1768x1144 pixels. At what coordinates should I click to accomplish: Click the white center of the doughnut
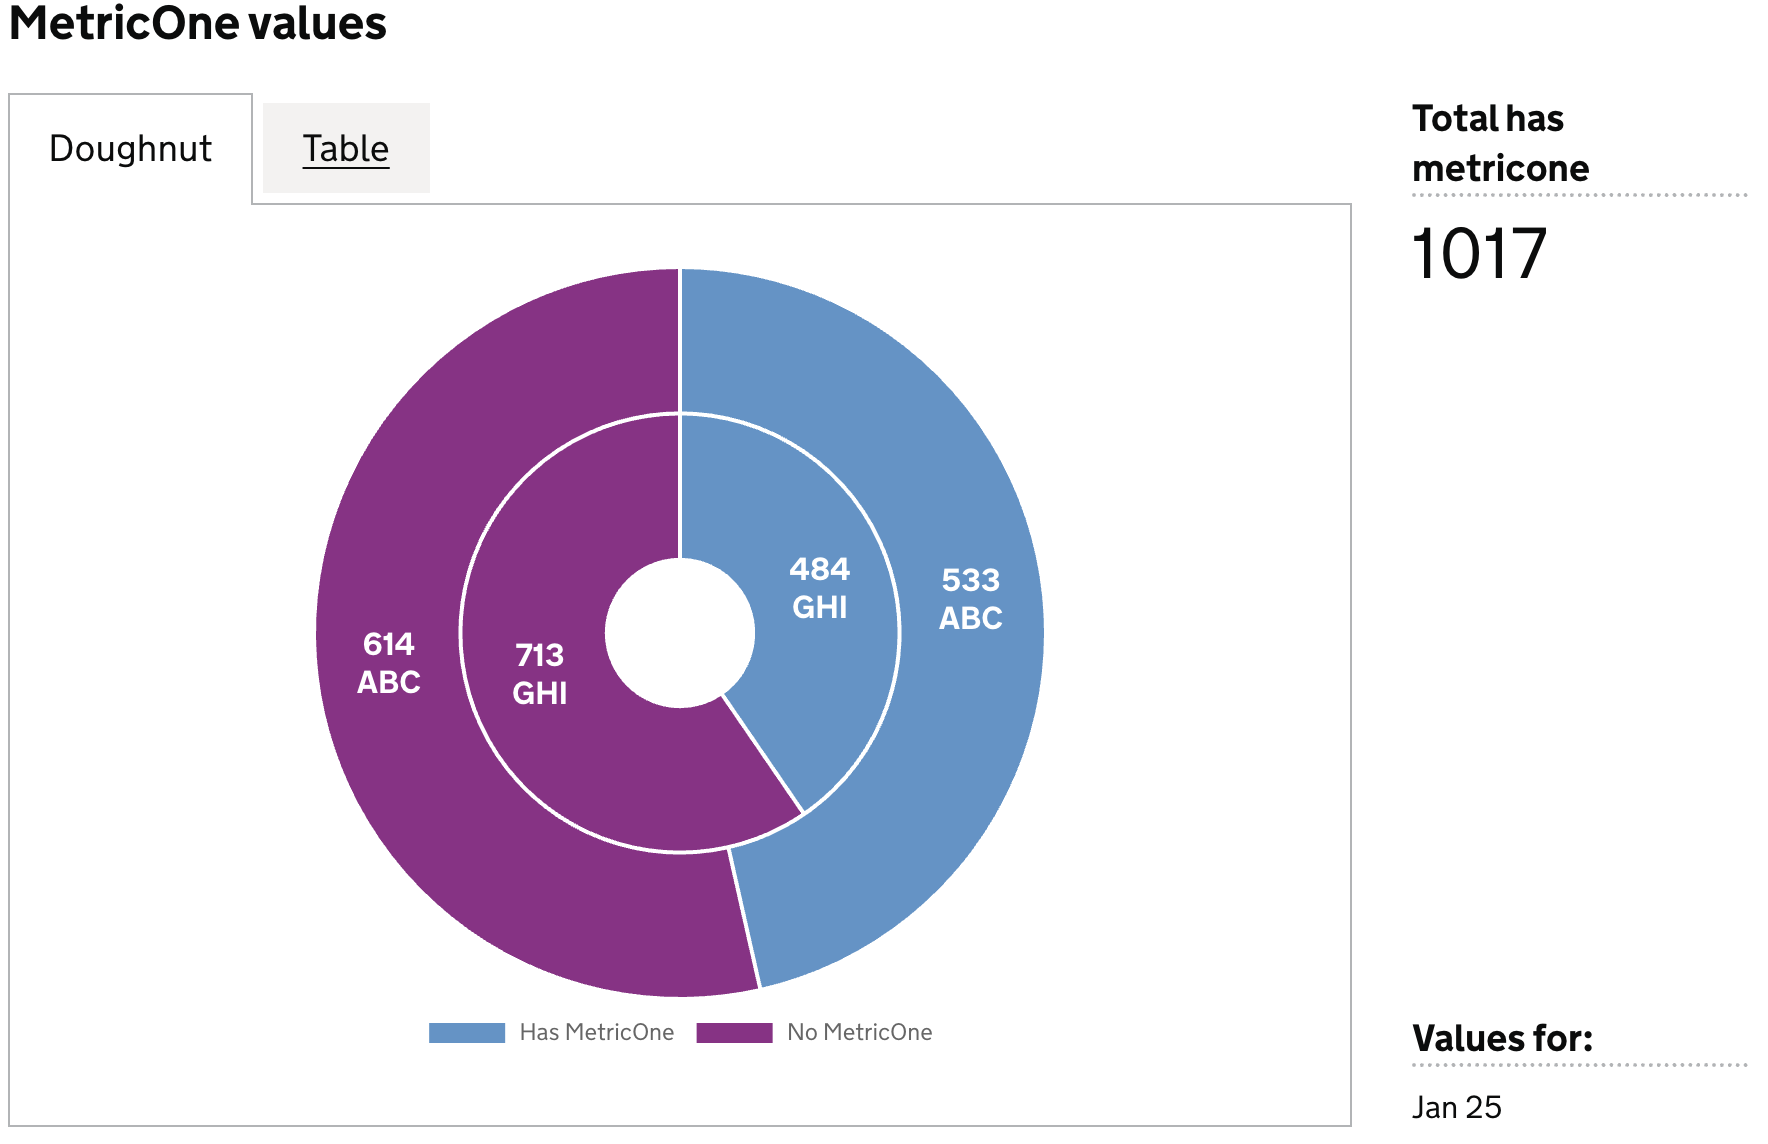click(x=680, y=633)
